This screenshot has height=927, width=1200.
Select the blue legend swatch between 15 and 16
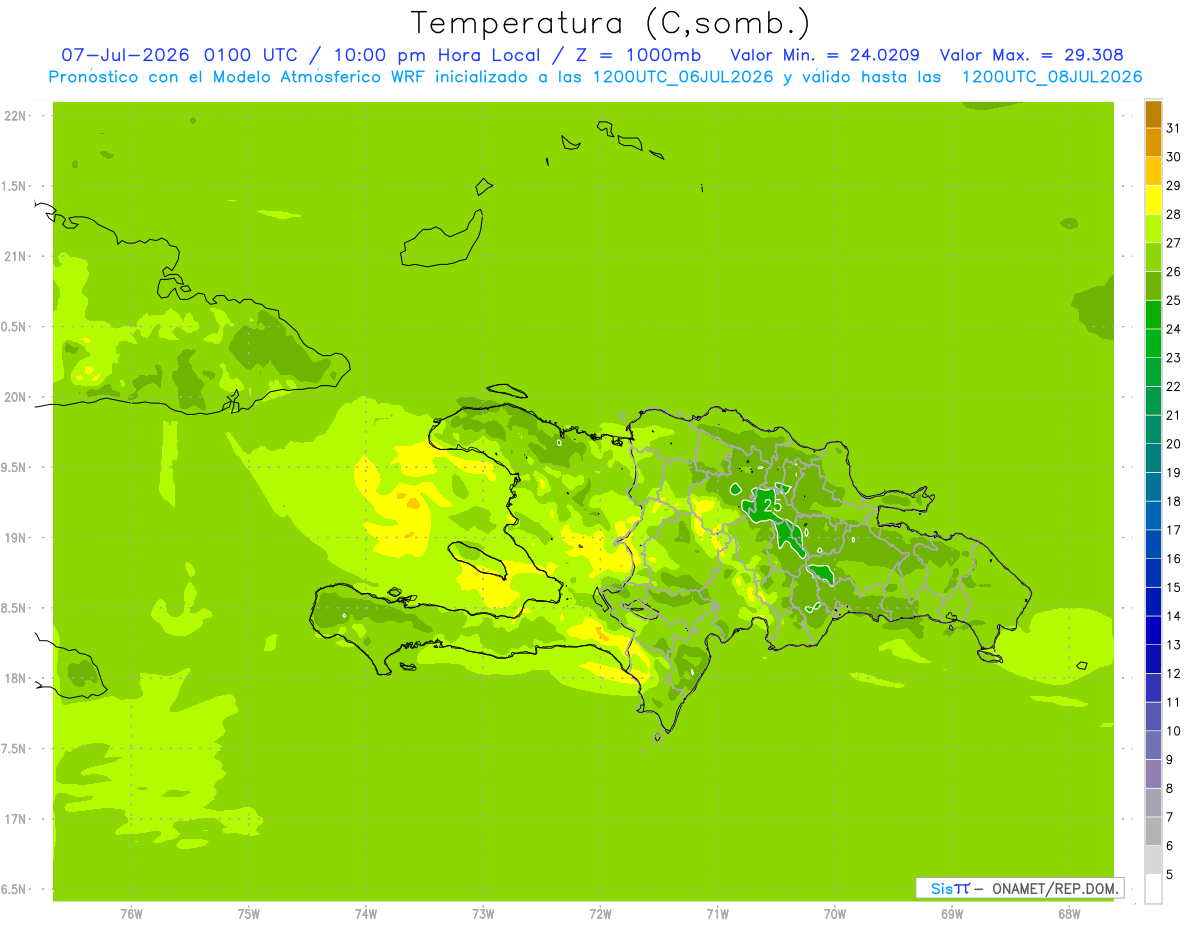click(1153, 572)
